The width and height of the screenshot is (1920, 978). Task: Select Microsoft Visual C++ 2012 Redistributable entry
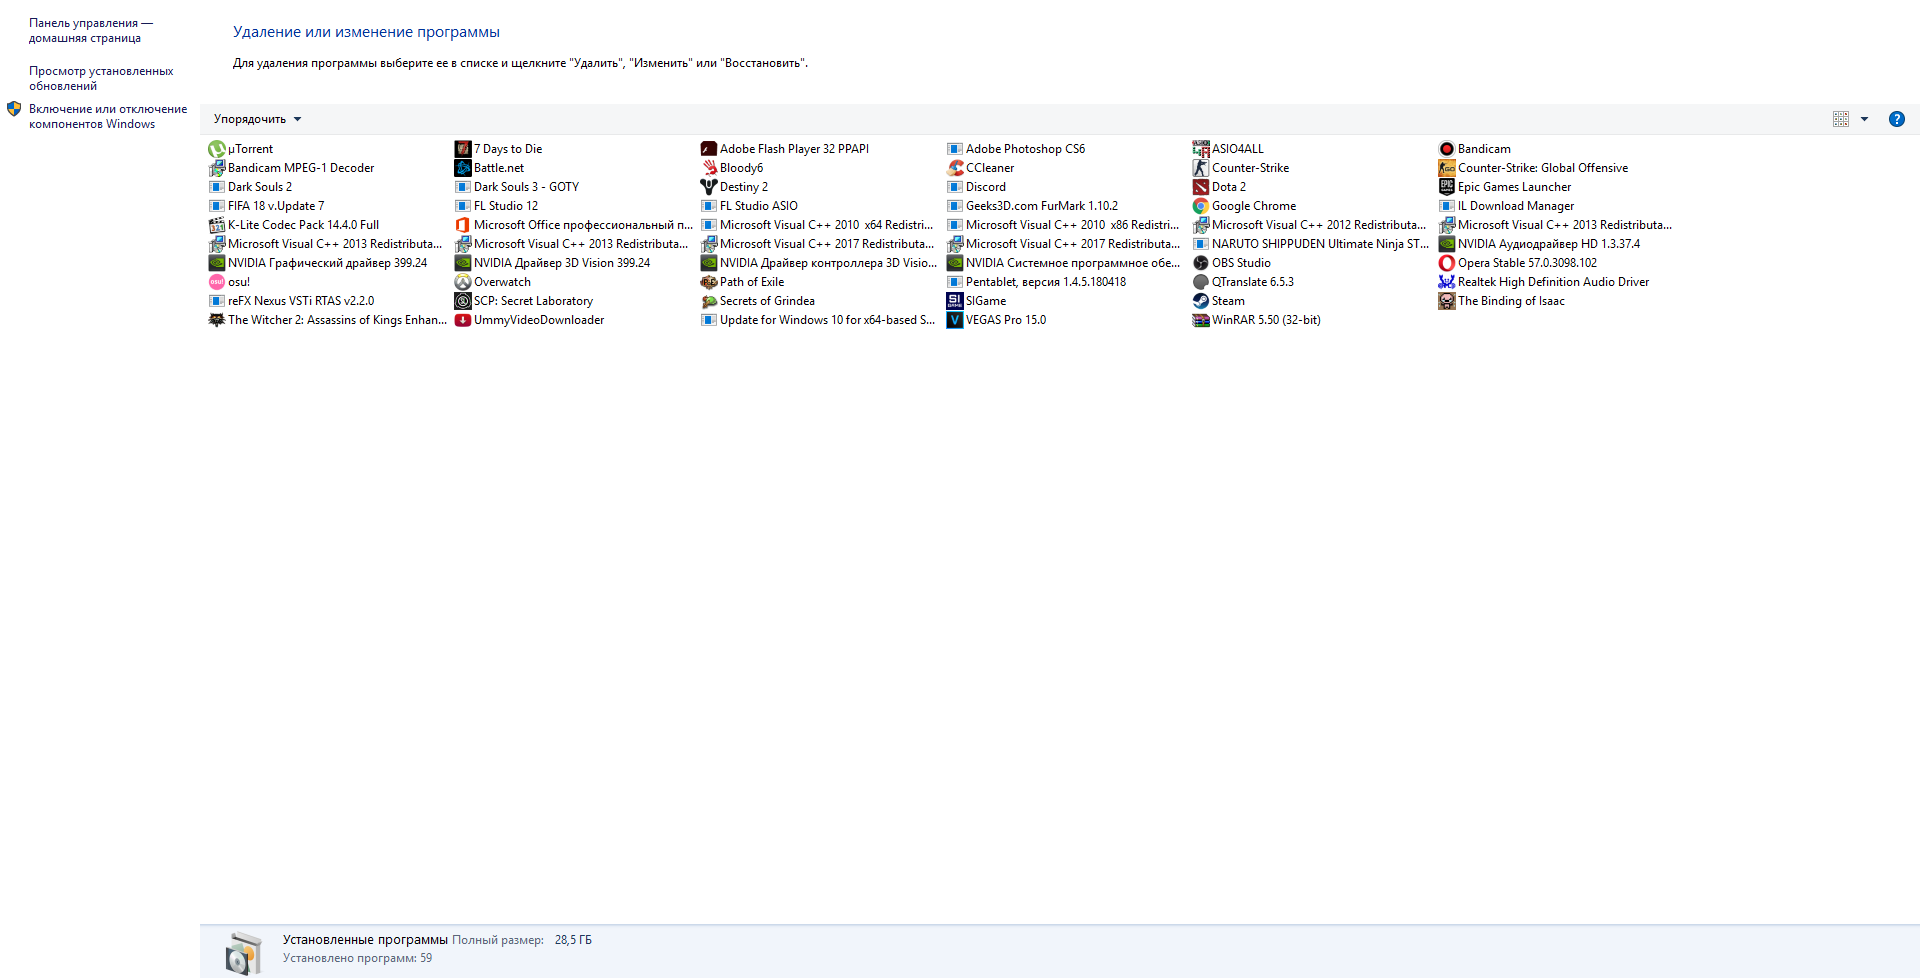click(x=1310, y=225)
